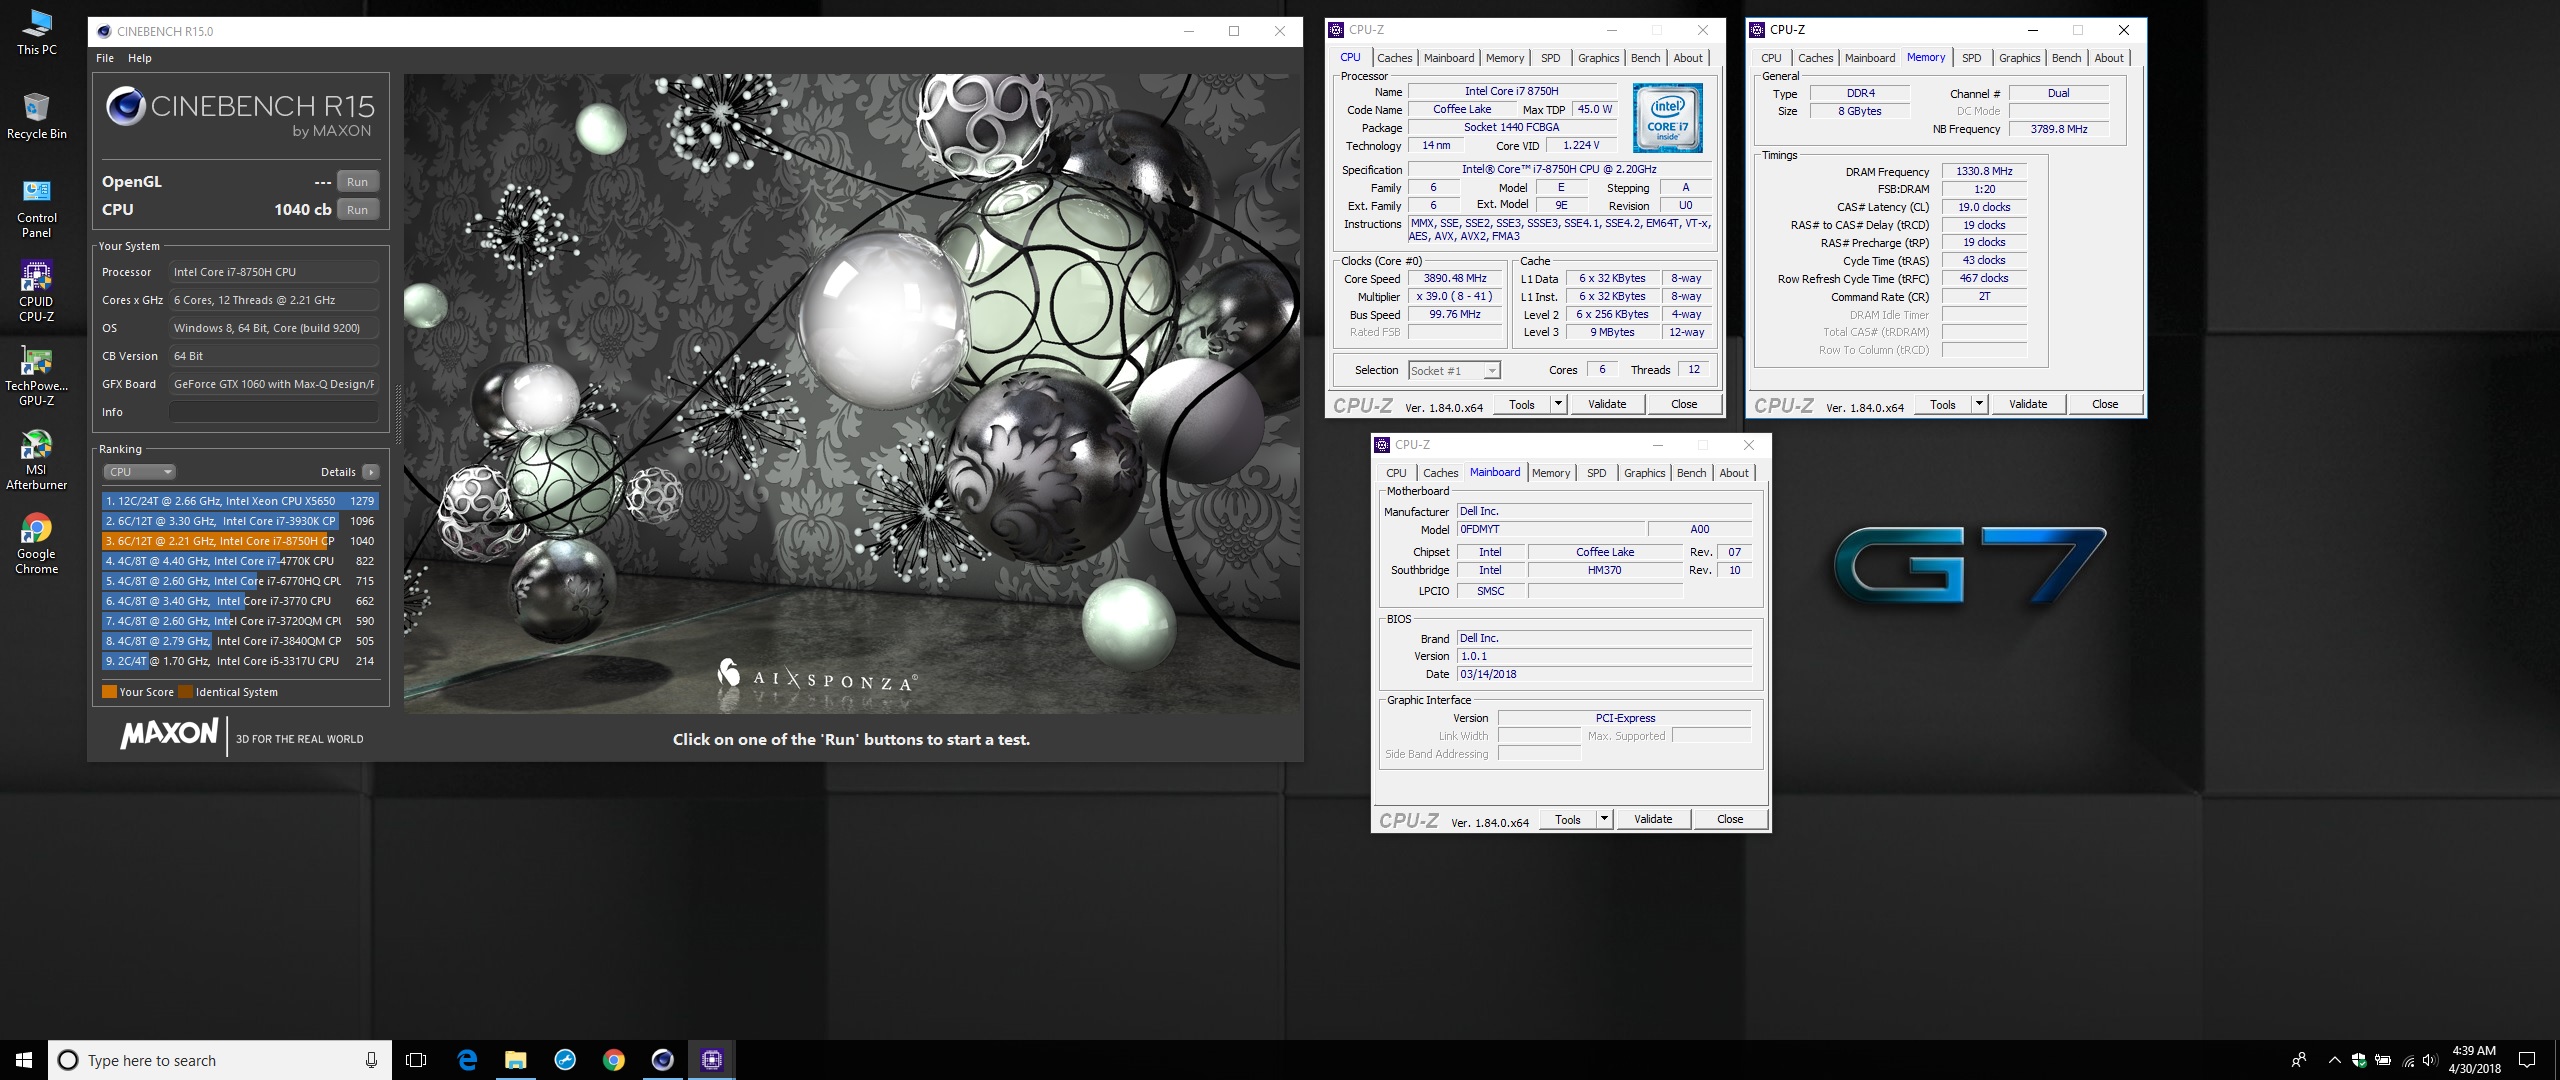Click the battery tray icon

2383,1060
